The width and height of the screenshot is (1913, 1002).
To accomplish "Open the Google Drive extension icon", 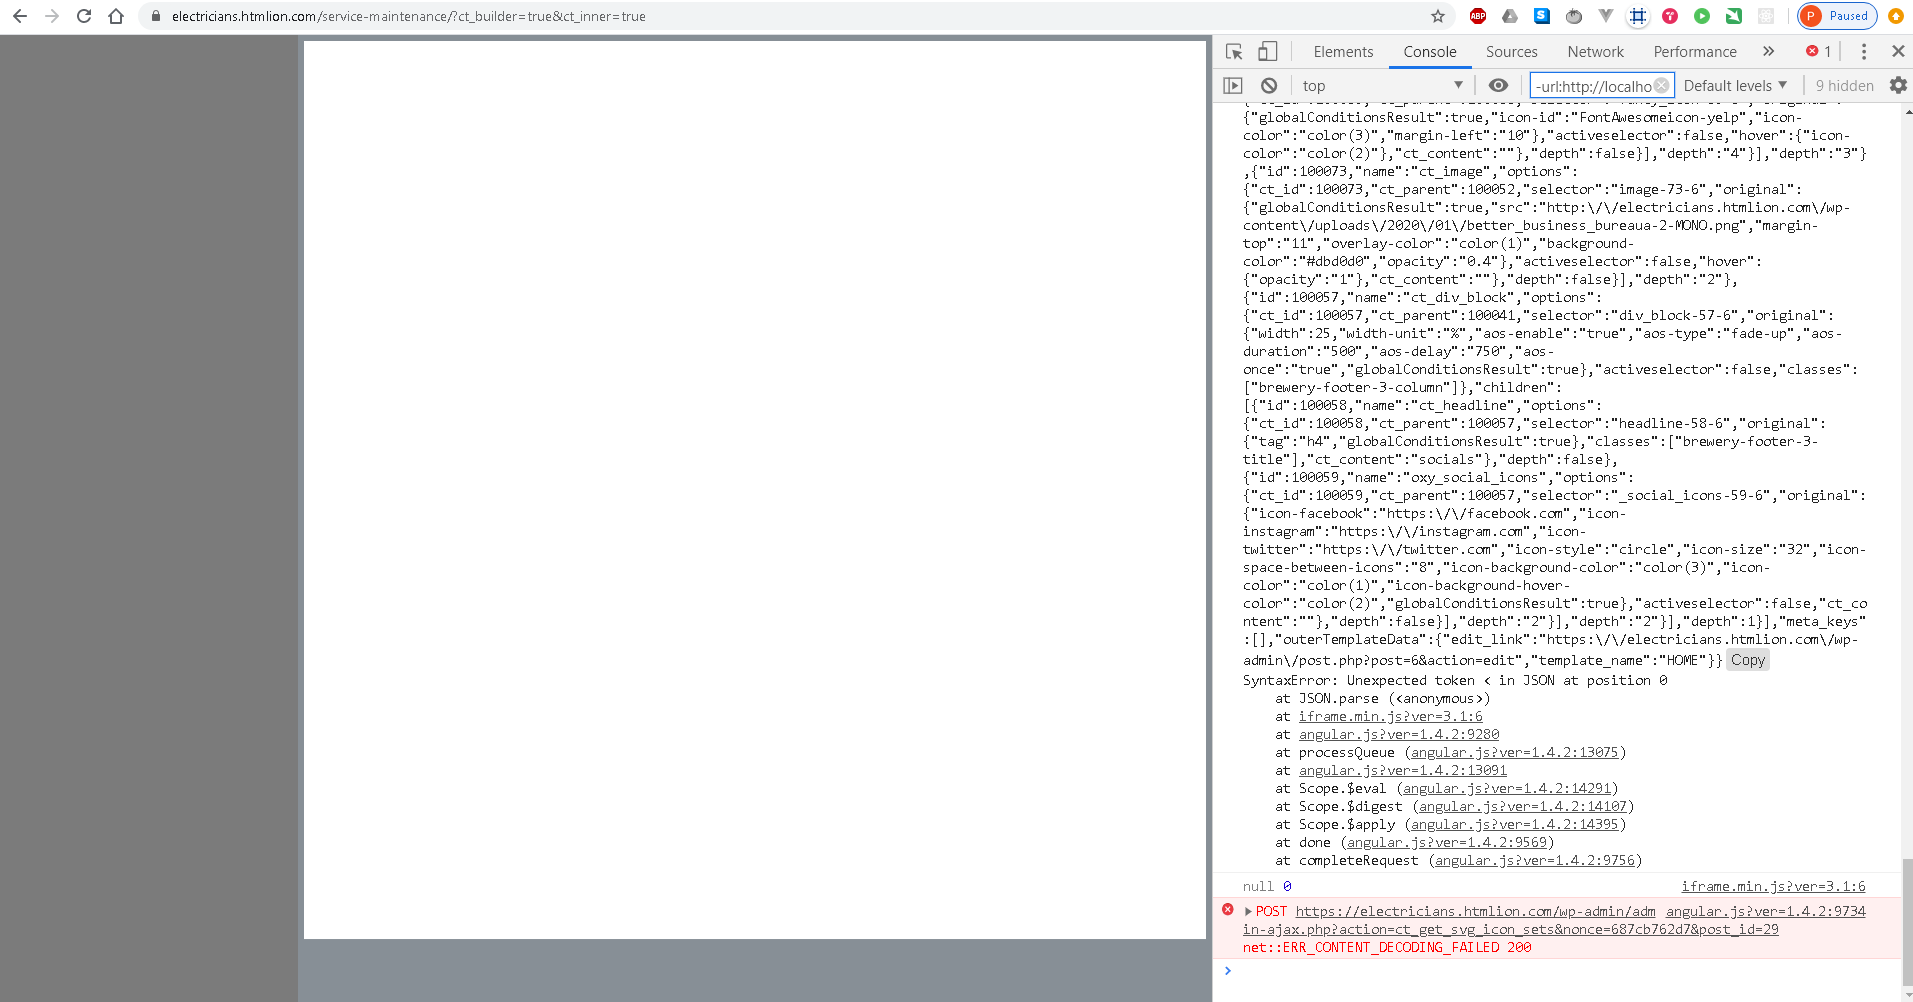I will [1510, 16].
